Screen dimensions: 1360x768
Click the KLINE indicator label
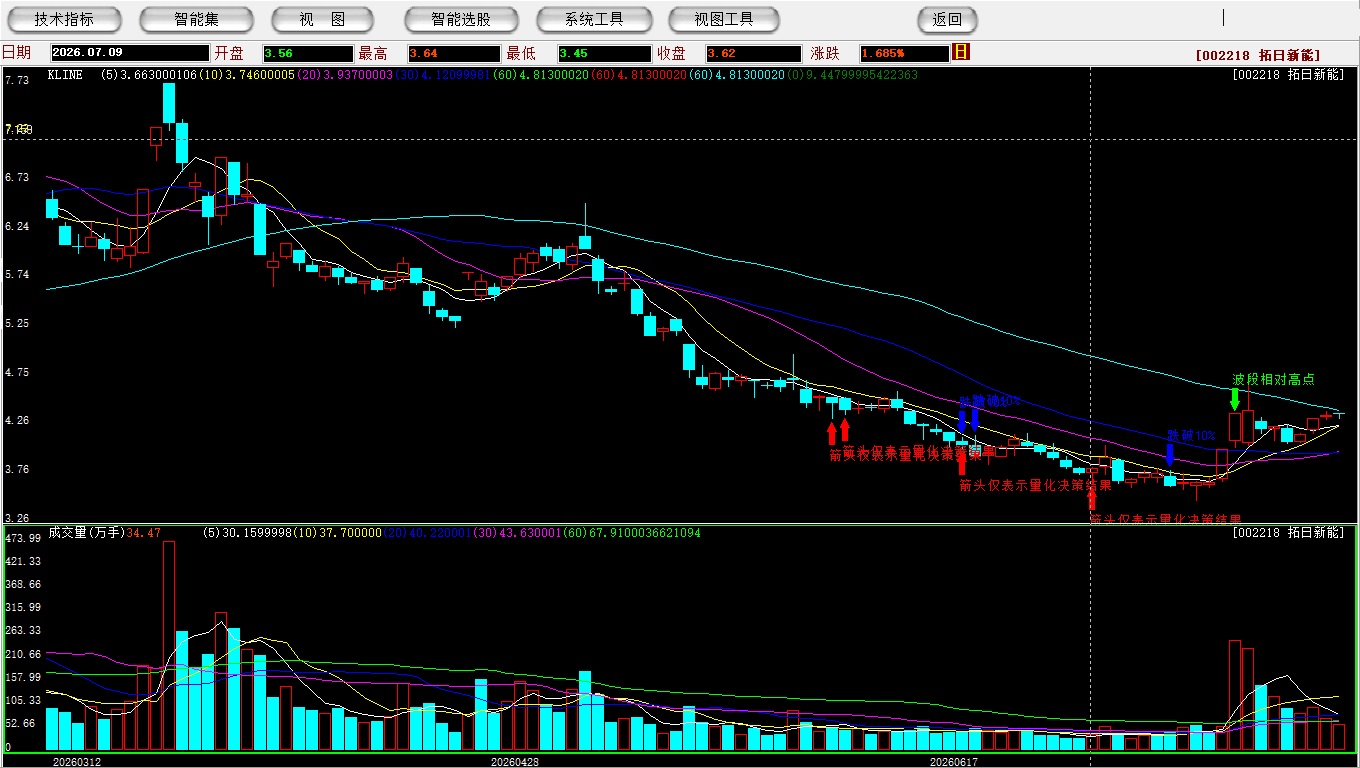pos(65,75)
